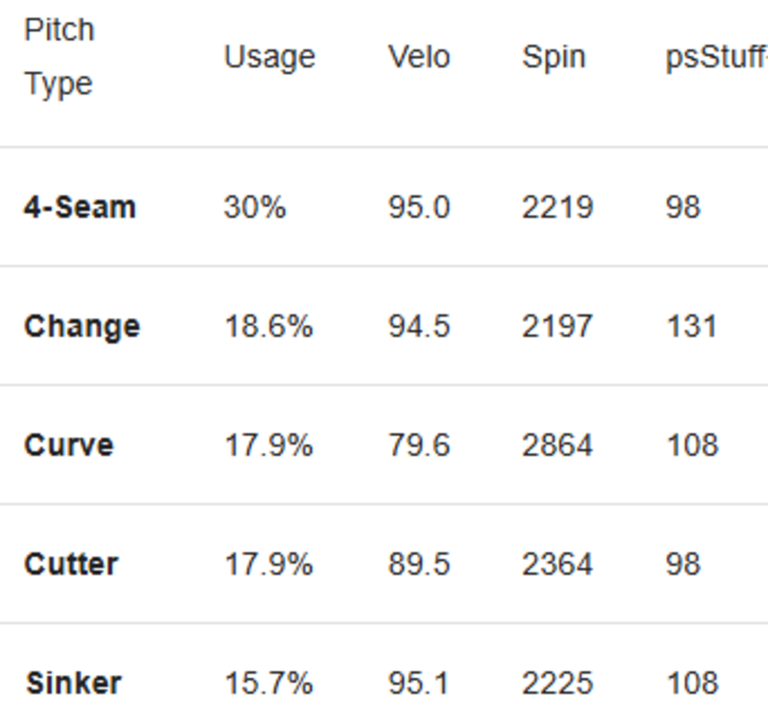768x723 pixels.
Task: Click the Cutter pitch row label
Action: click(x=71, y=564)
